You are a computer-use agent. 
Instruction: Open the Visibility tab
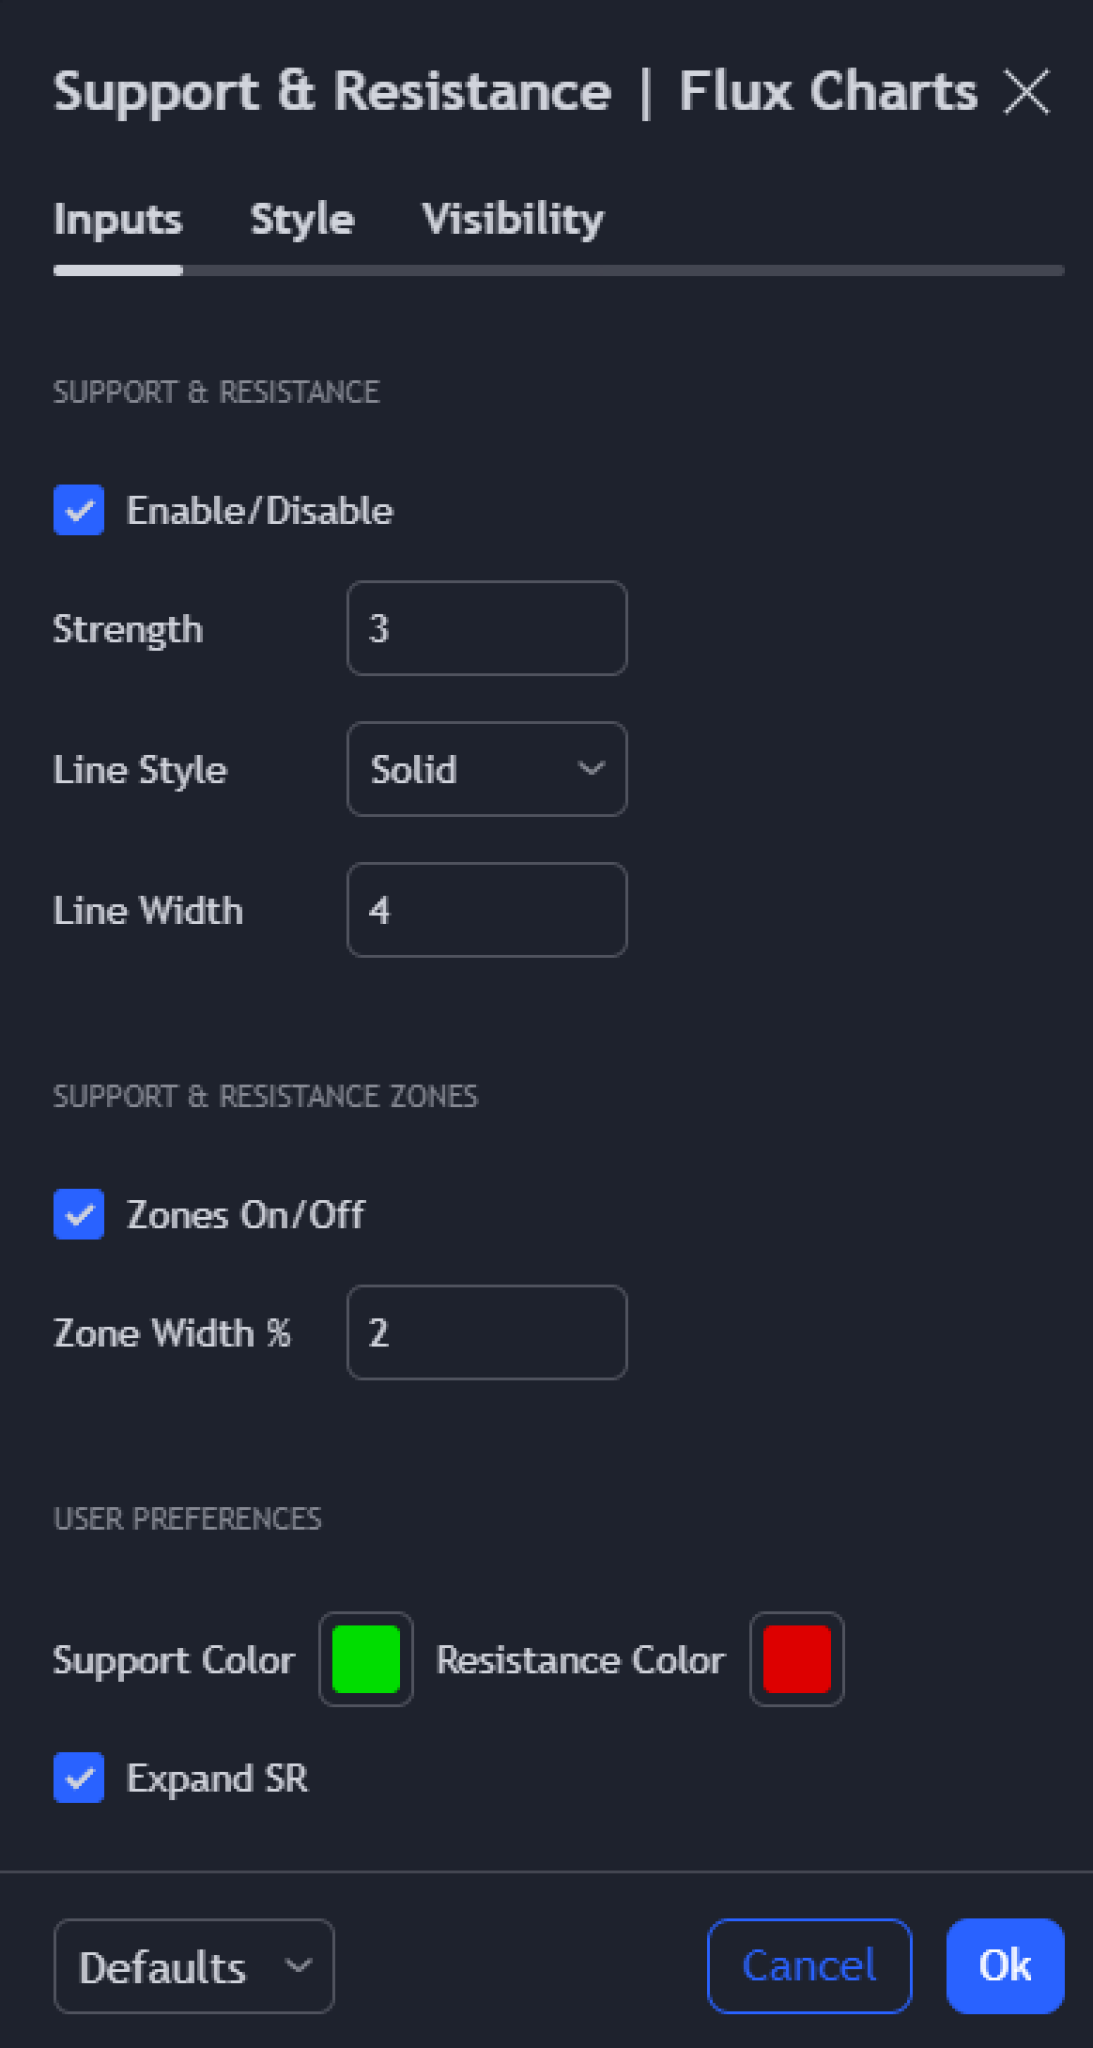[x=513, y=220]
